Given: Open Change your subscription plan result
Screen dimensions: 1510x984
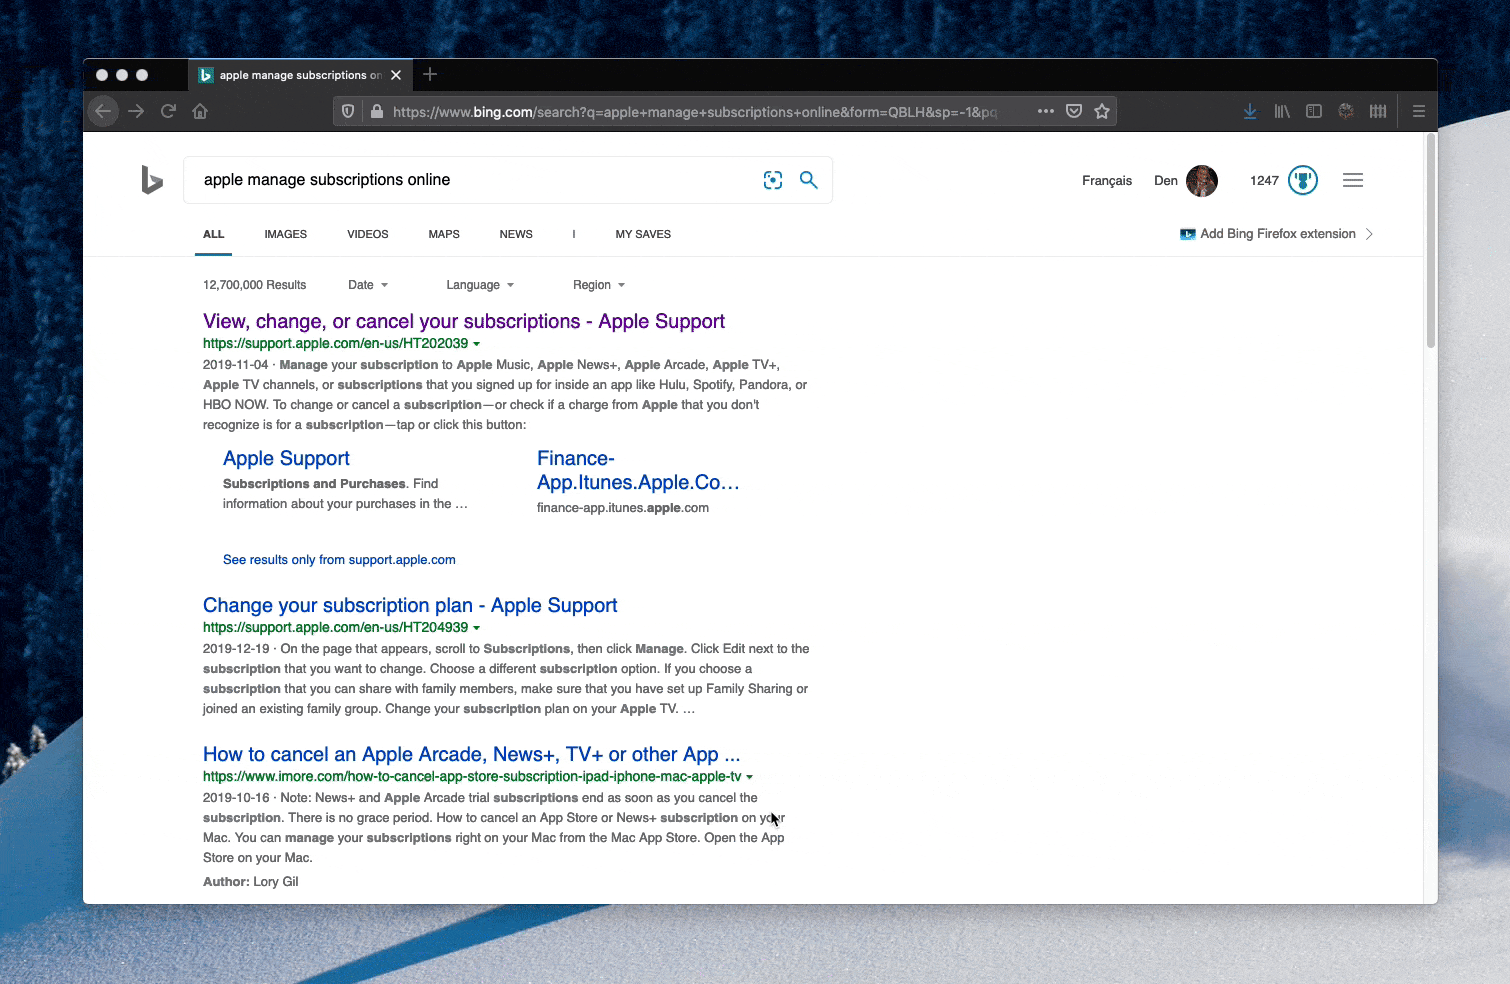Looking at the screenshot, I should click(410, 605).
